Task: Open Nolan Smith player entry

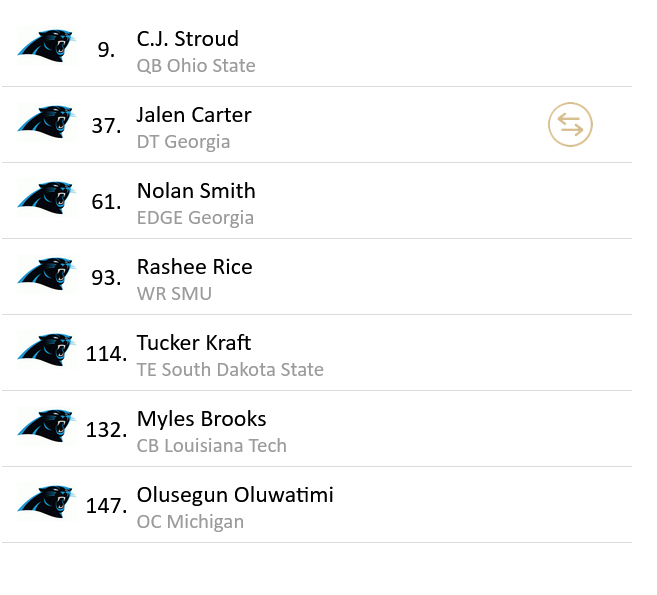Action: pos(196,191)
